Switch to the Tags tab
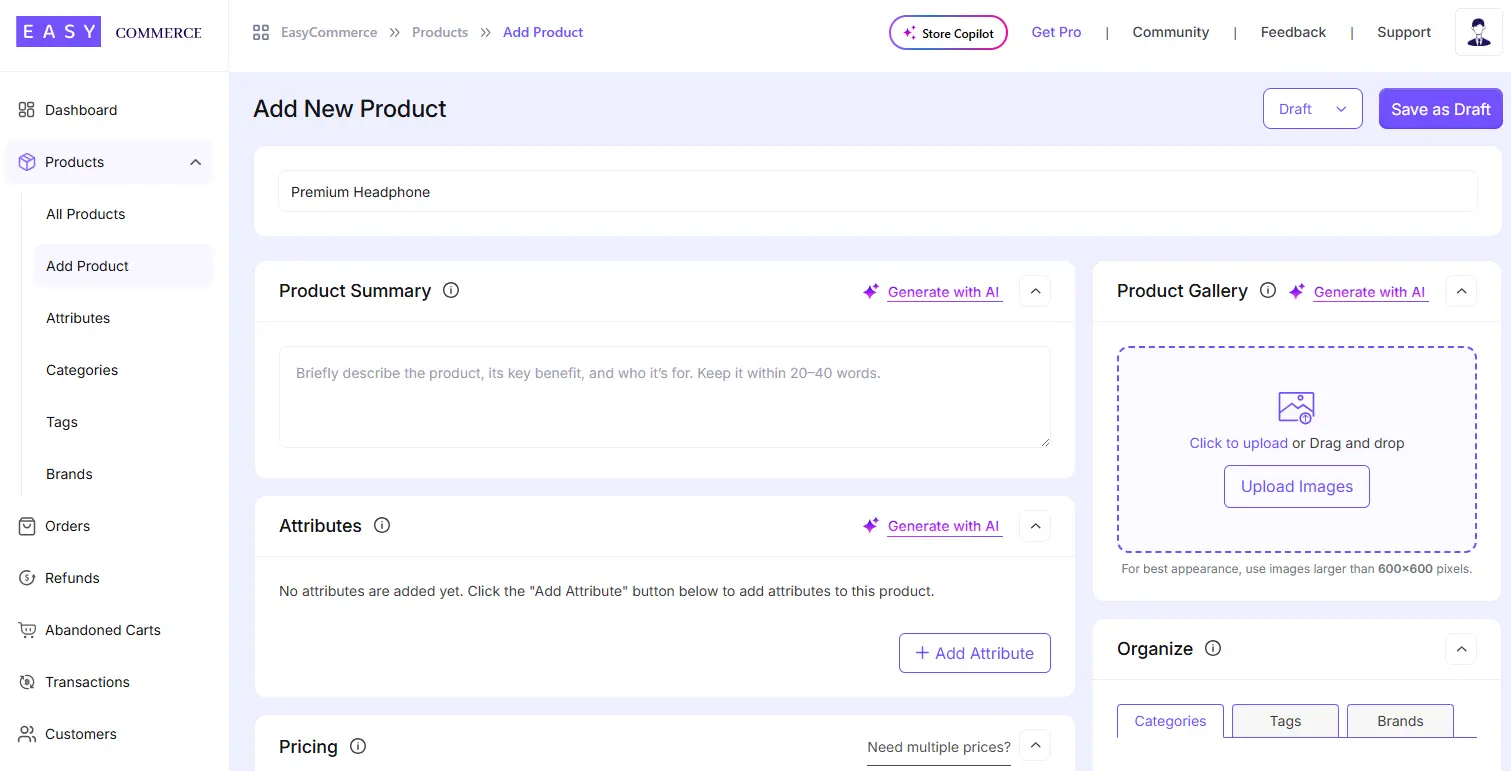 pos(1285,721)
